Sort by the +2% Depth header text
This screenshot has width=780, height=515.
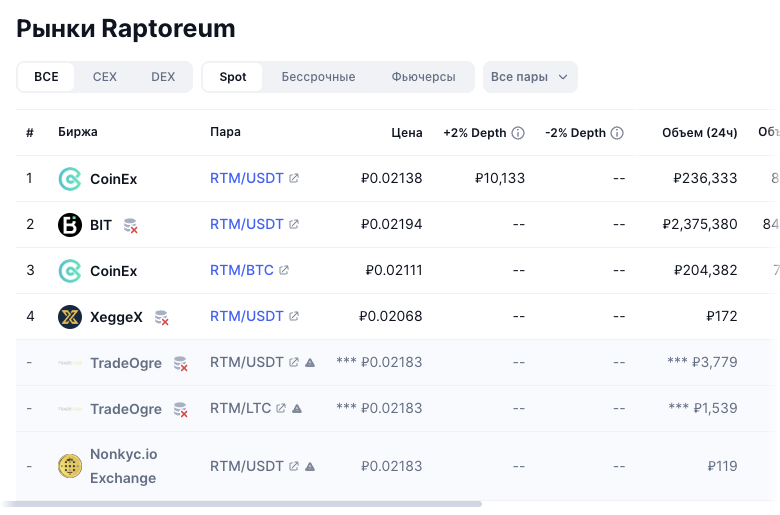click(475, 133)
